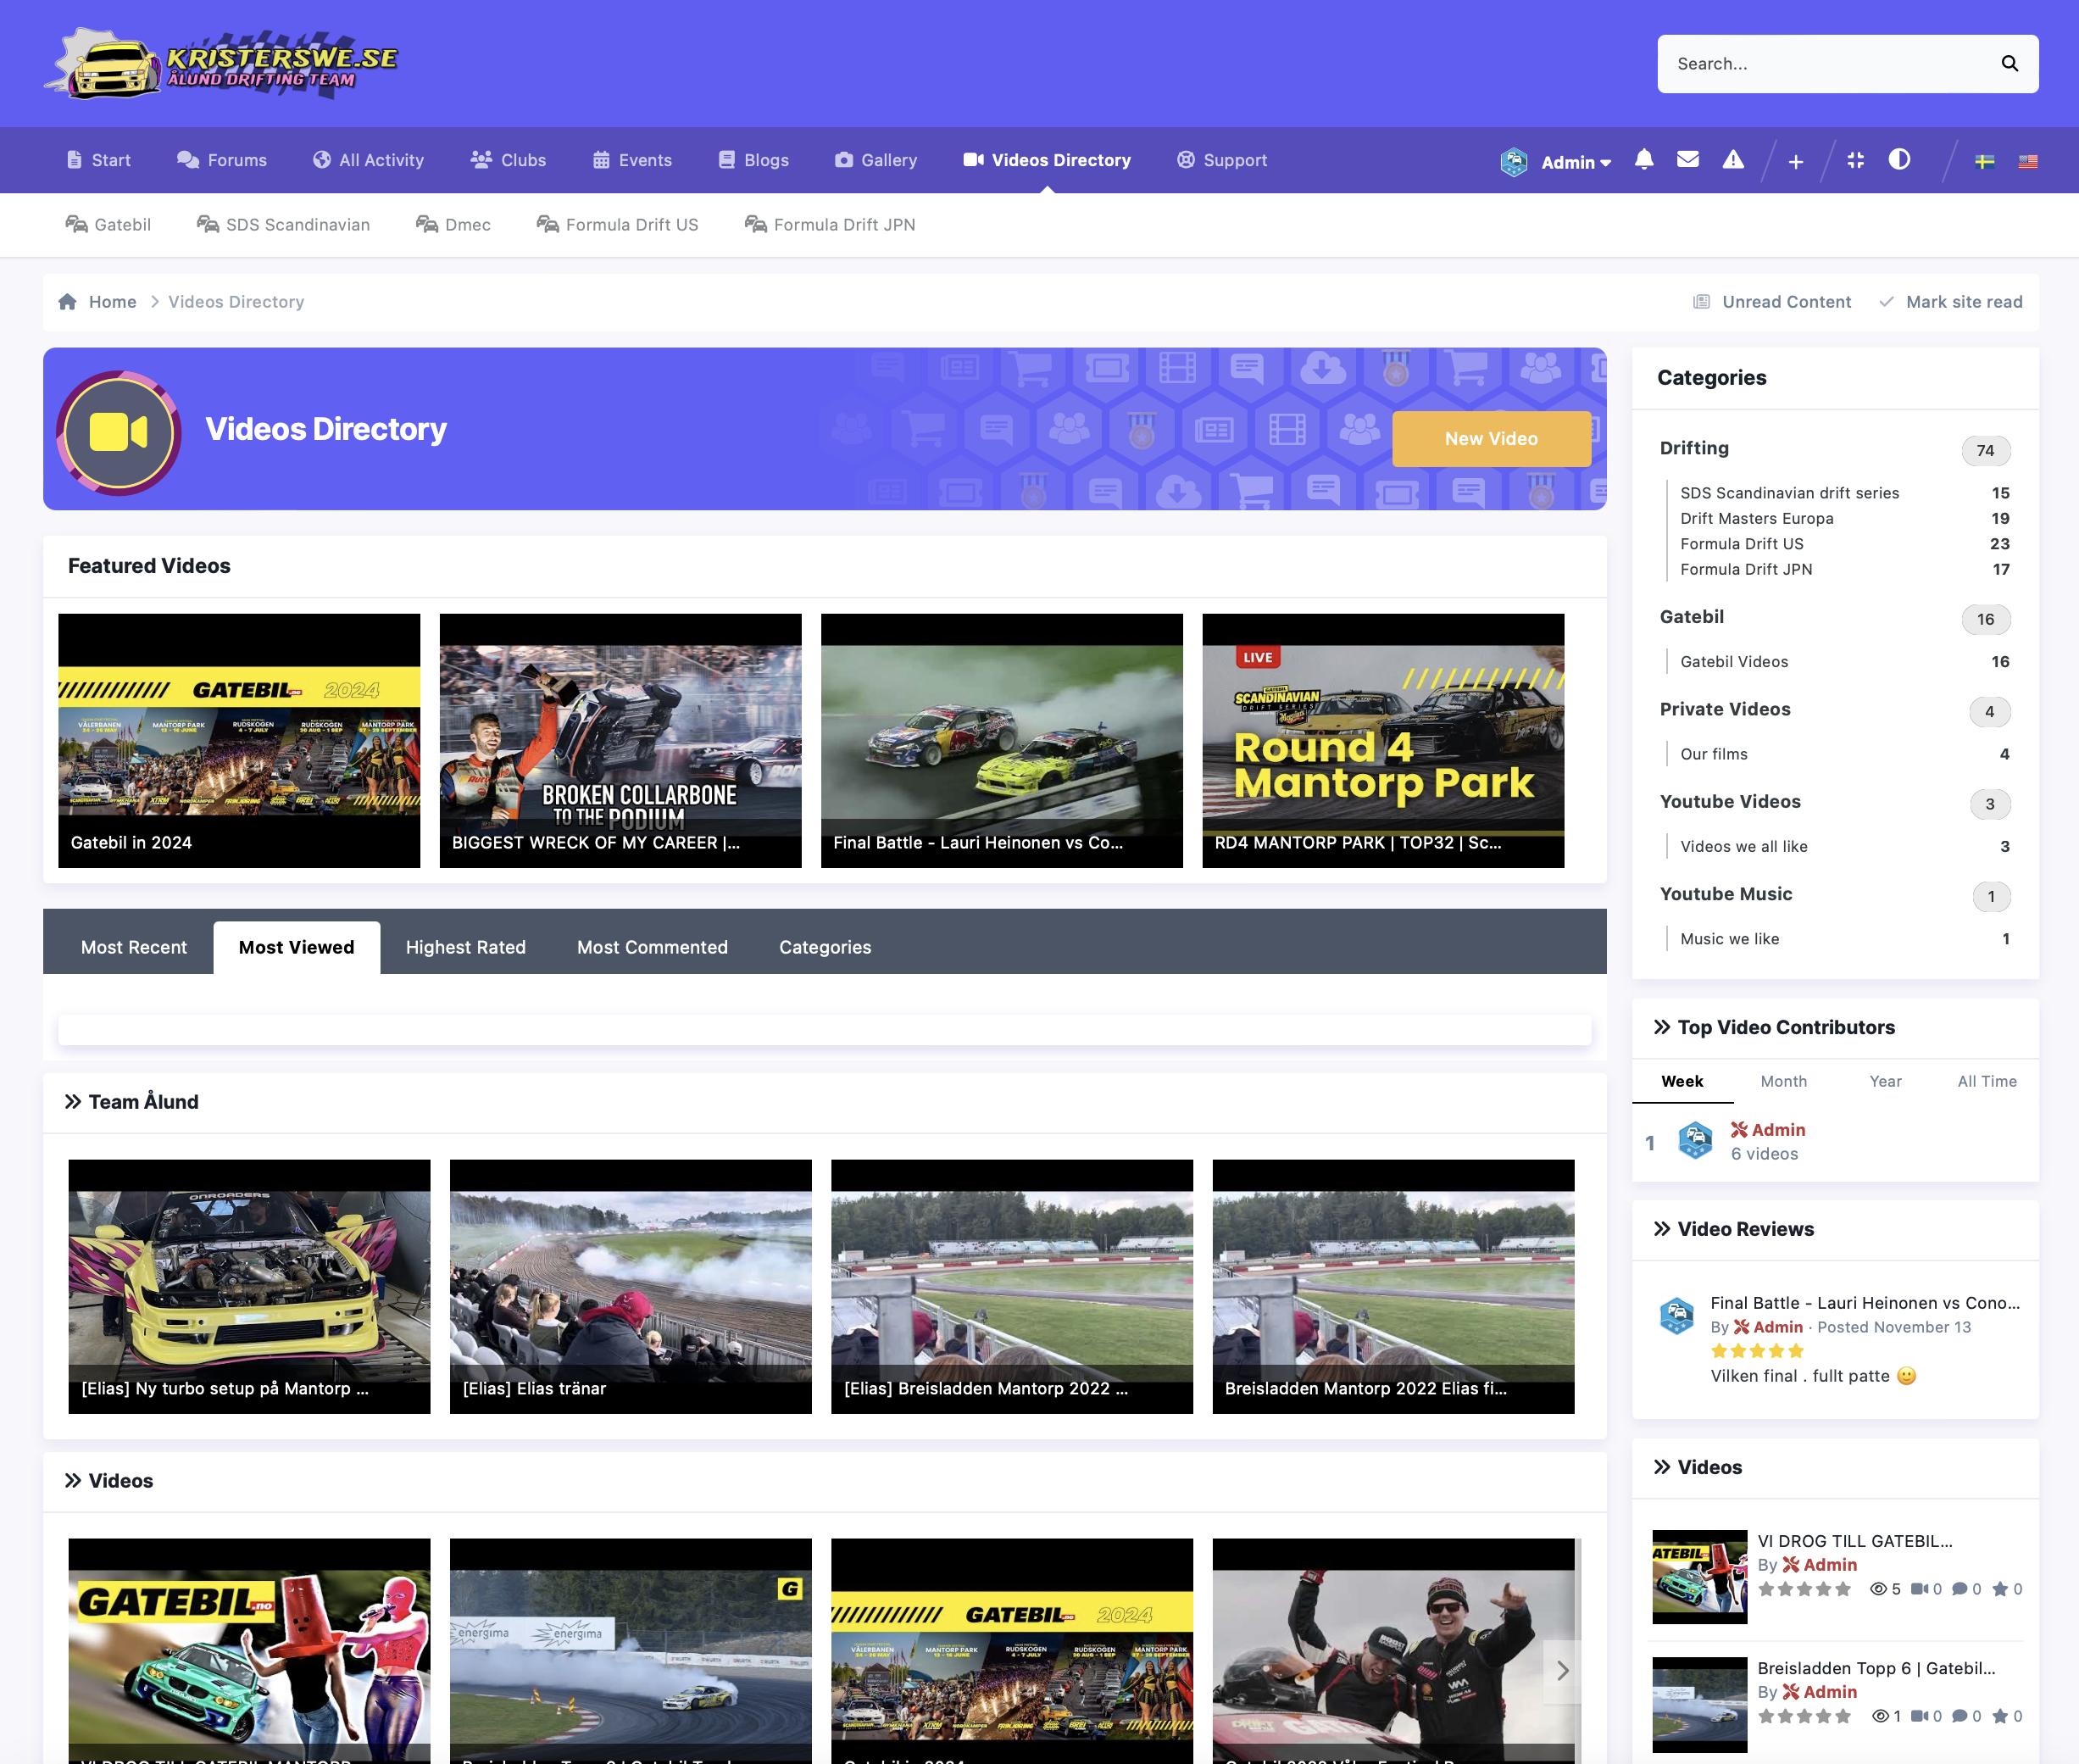Open the Formula Drift US category link

click(x=1741, y=543)
